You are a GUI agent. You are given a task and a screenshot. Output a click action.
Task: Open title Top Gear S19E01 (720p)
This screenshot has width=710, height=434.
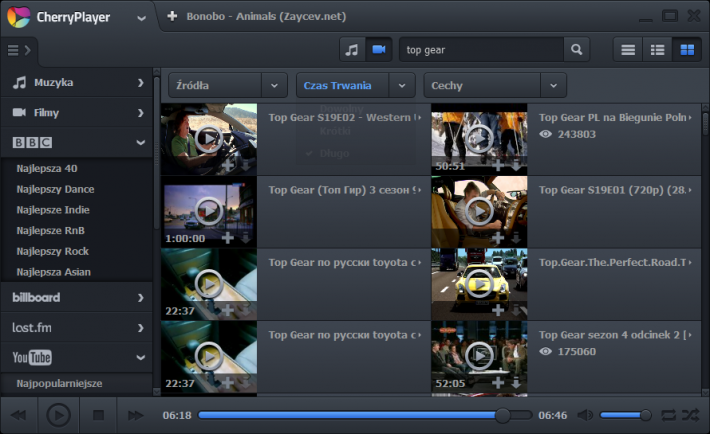tap(613, 190)
